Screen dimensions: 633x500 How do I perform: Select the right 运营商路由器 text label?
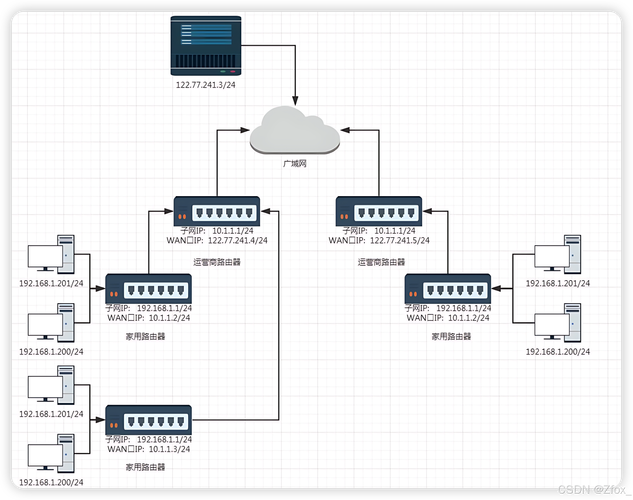pyautogui.click(x=384, y=263)
